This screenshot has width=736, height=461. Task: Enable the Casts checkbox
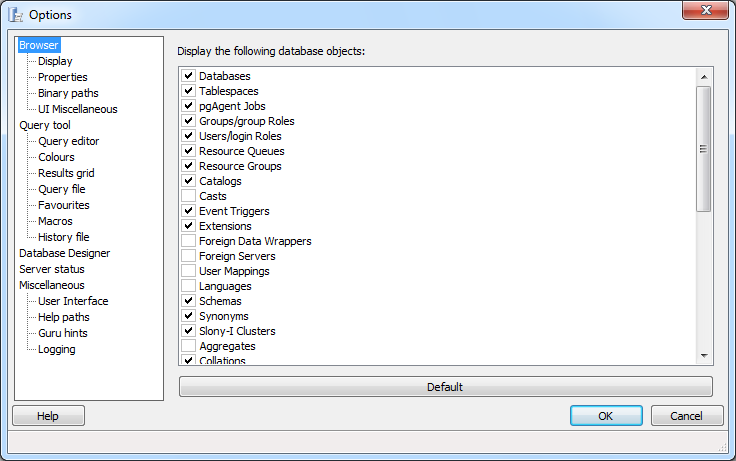tap(188, 196)
